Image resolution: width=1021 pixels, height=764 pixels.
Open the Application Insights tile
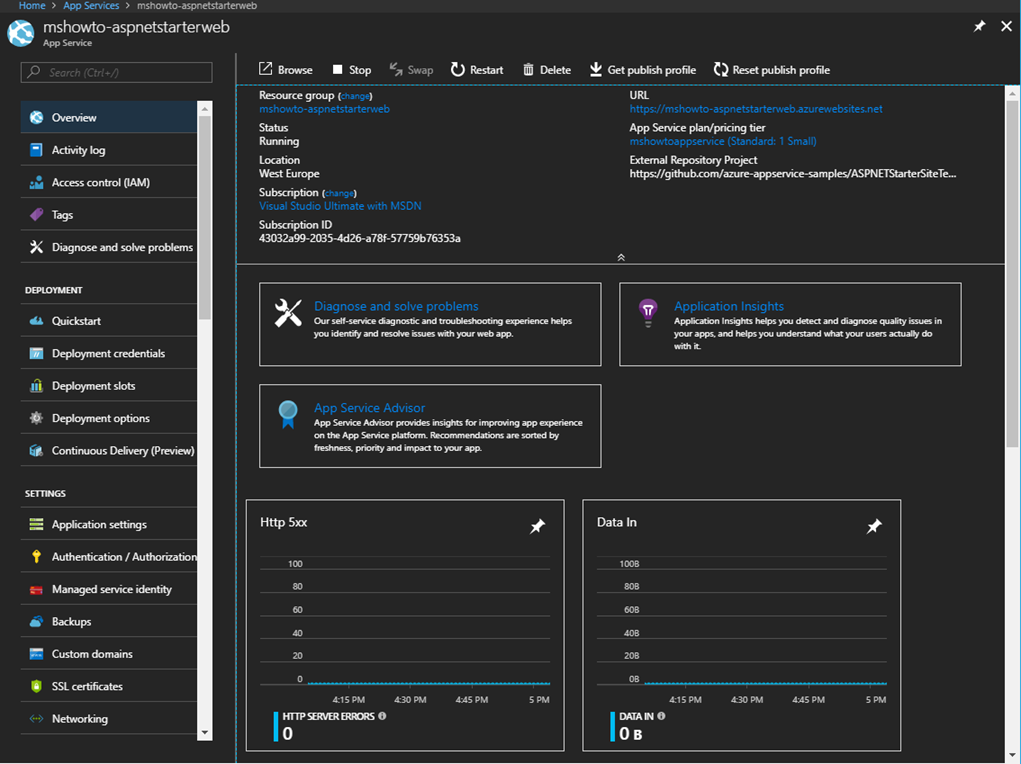point(790,324)
